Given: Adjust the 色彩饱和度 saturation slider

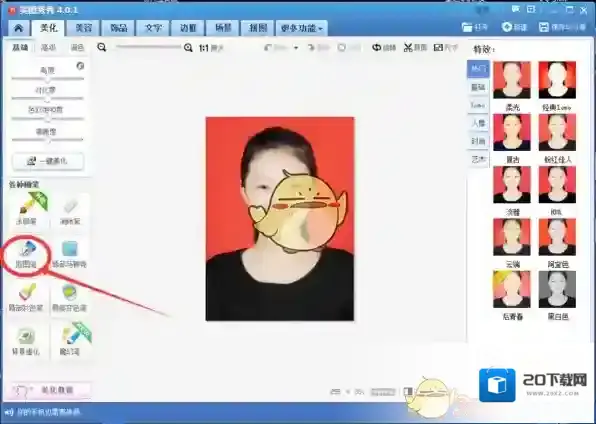Looking at the screenshot, I should 48,119.
